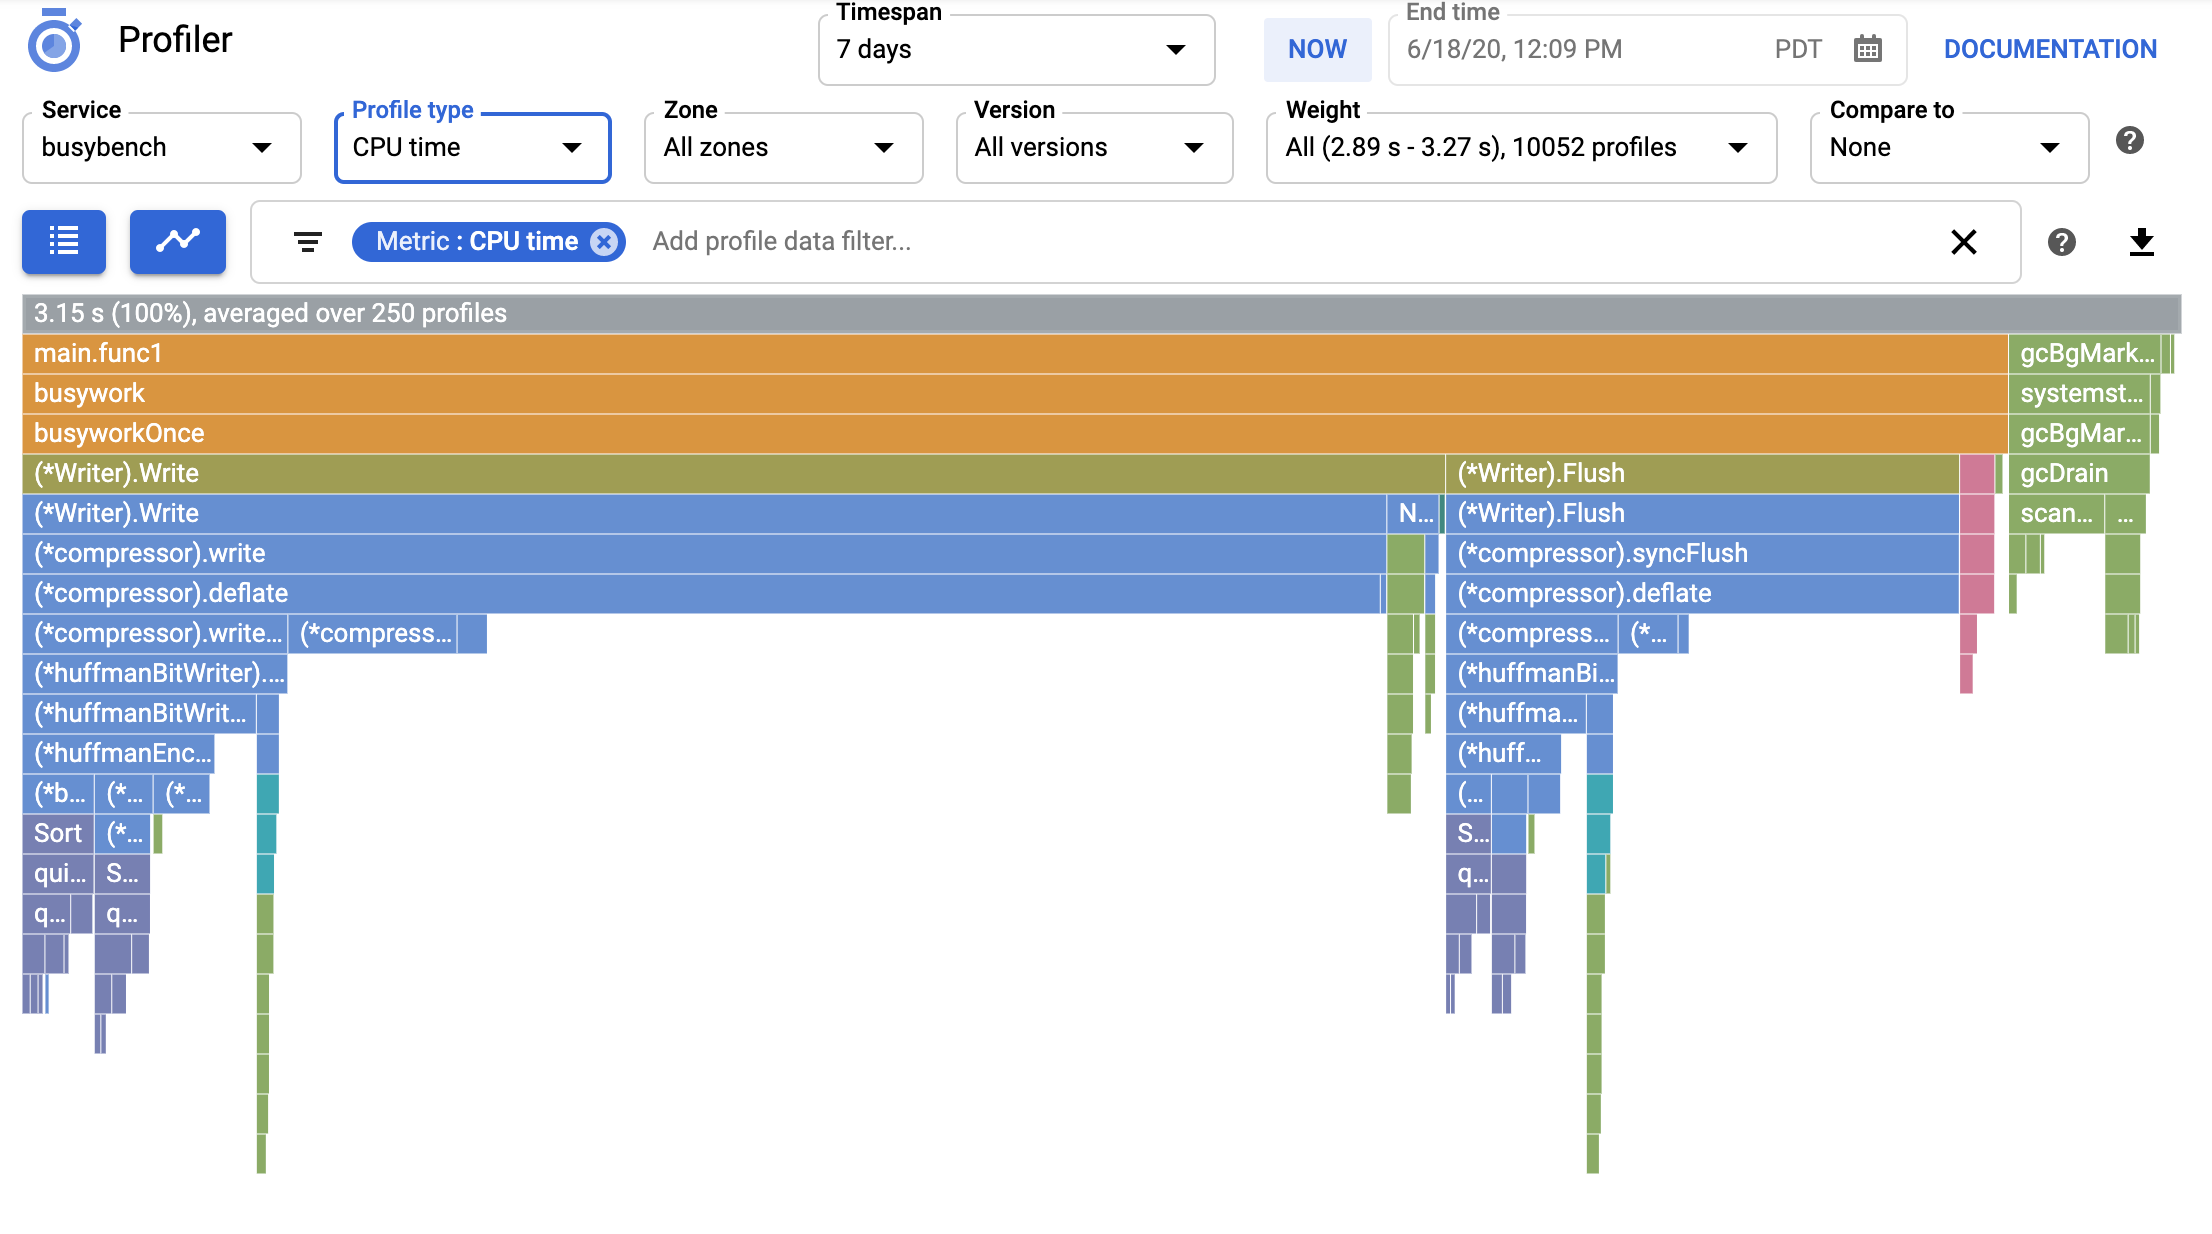
Task: Click the DOCUMENTATION link
Action: pyautogui.click(x=2049, y=47)
